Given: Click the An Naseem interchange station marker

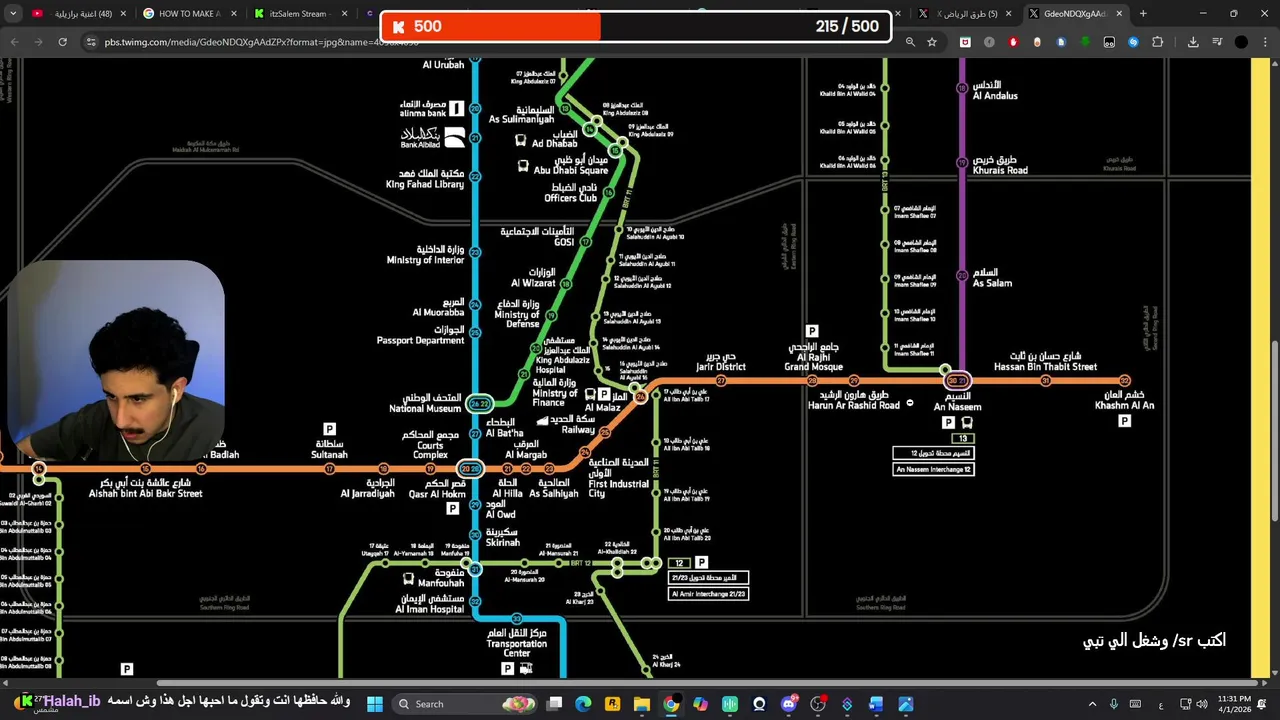Looking at the screenshot, I should [957, 380].
